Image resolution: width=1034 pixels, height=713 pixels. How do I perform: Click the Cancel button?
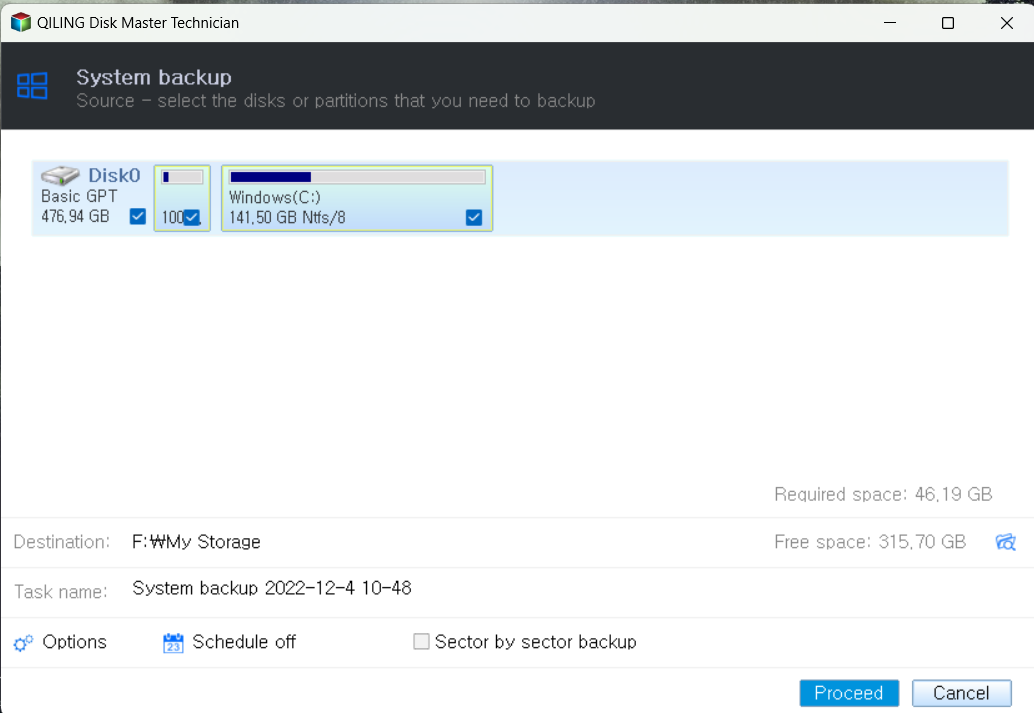point(961,693)
